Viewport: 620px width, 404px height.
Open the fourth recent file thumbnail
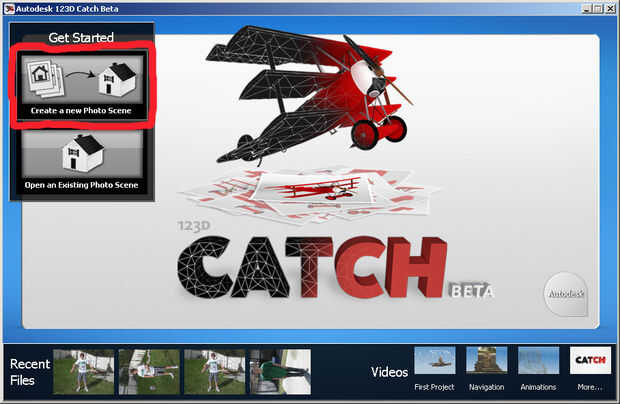click(280, 372)
